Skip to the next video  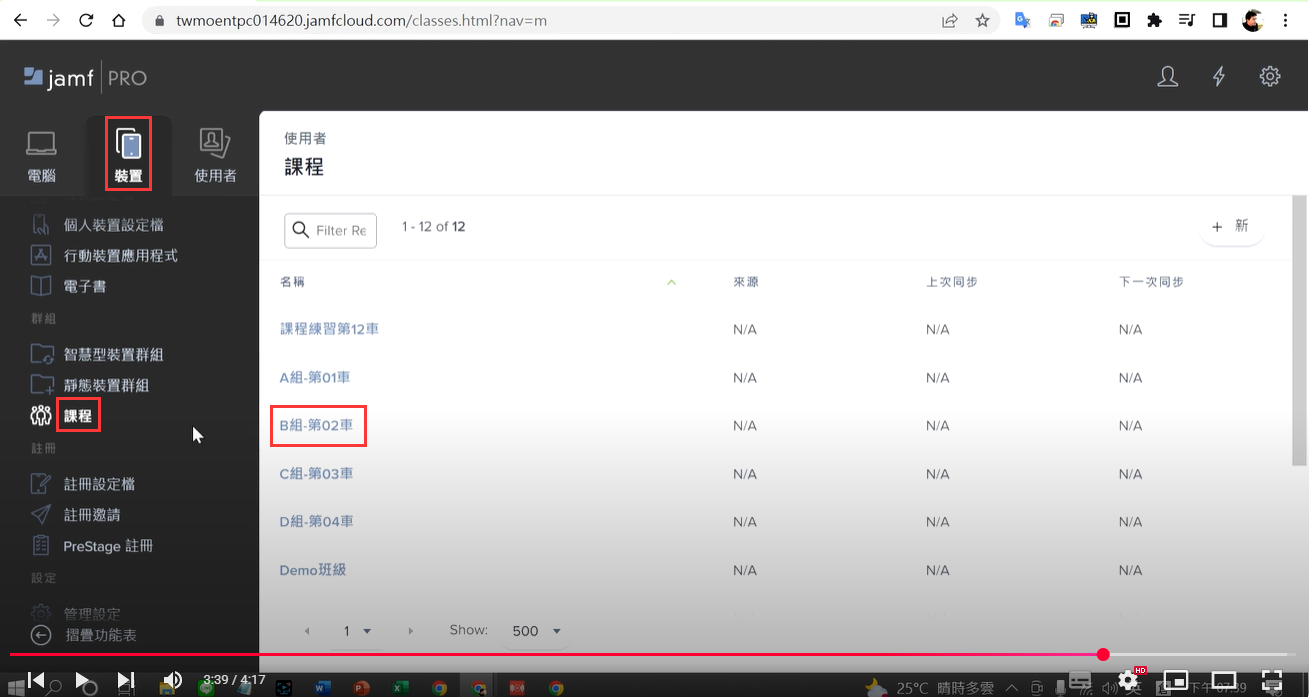point(126,680)
